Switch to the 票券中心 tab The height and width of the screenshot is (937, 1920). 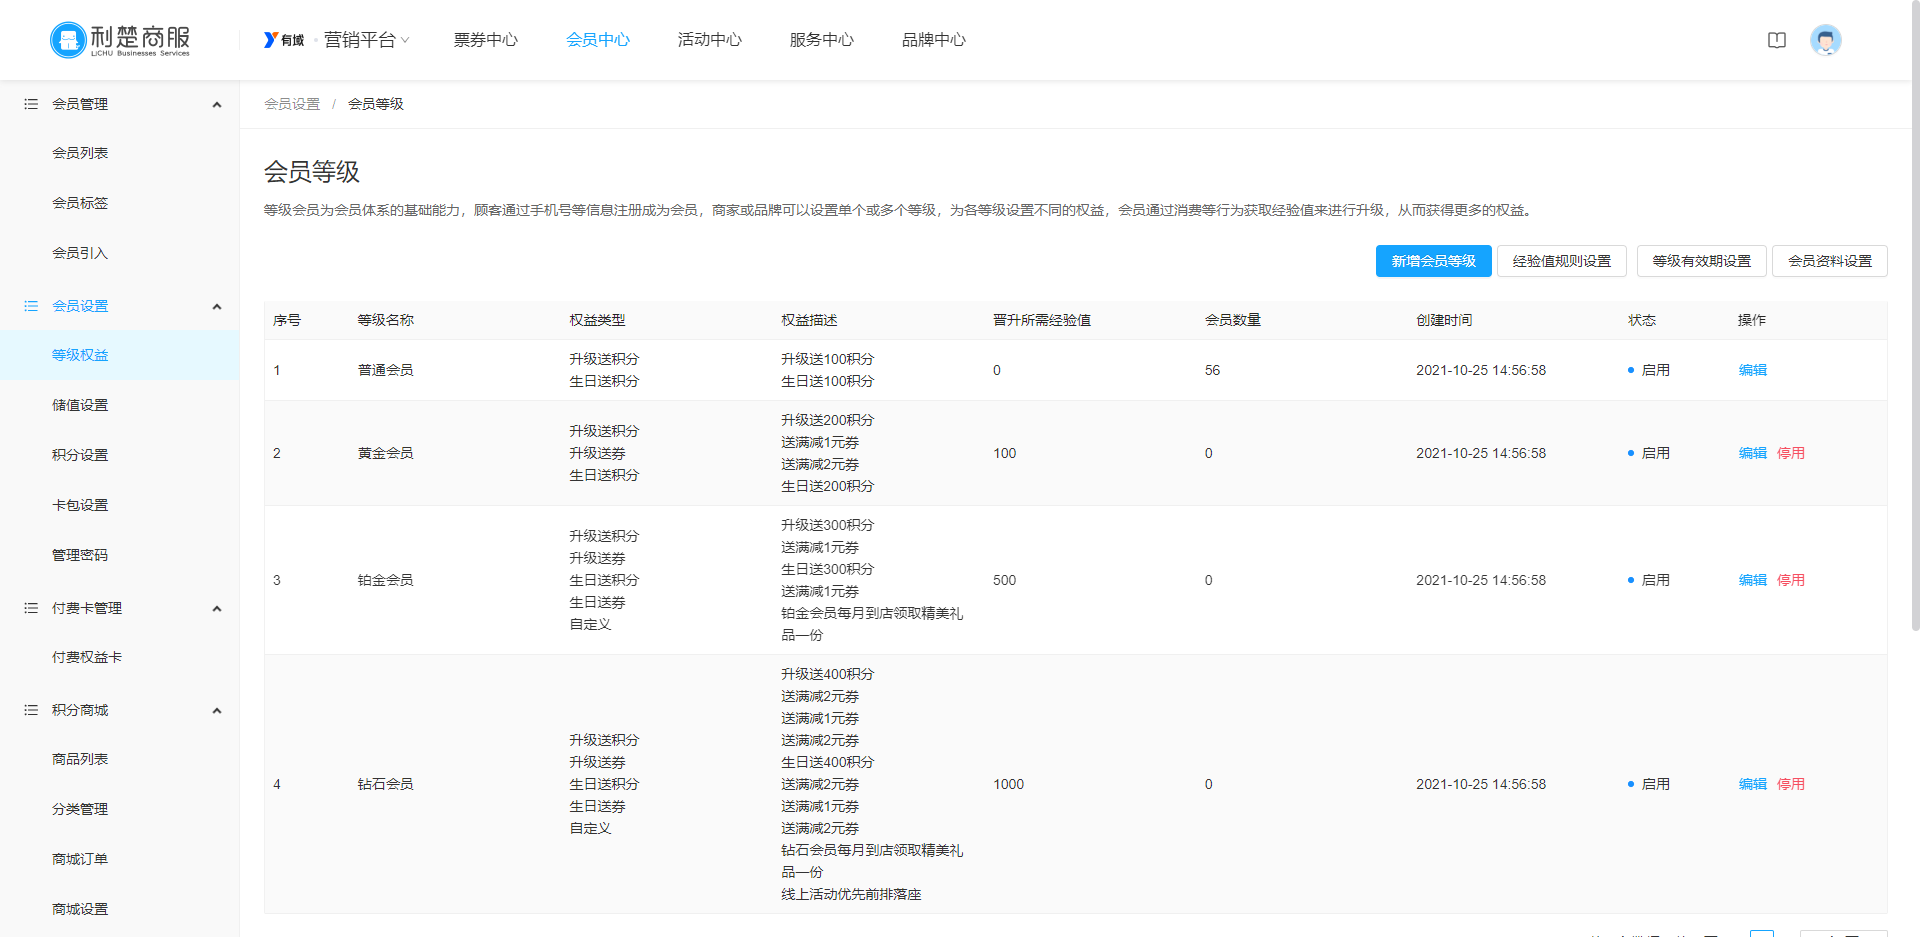pos(486,40)
